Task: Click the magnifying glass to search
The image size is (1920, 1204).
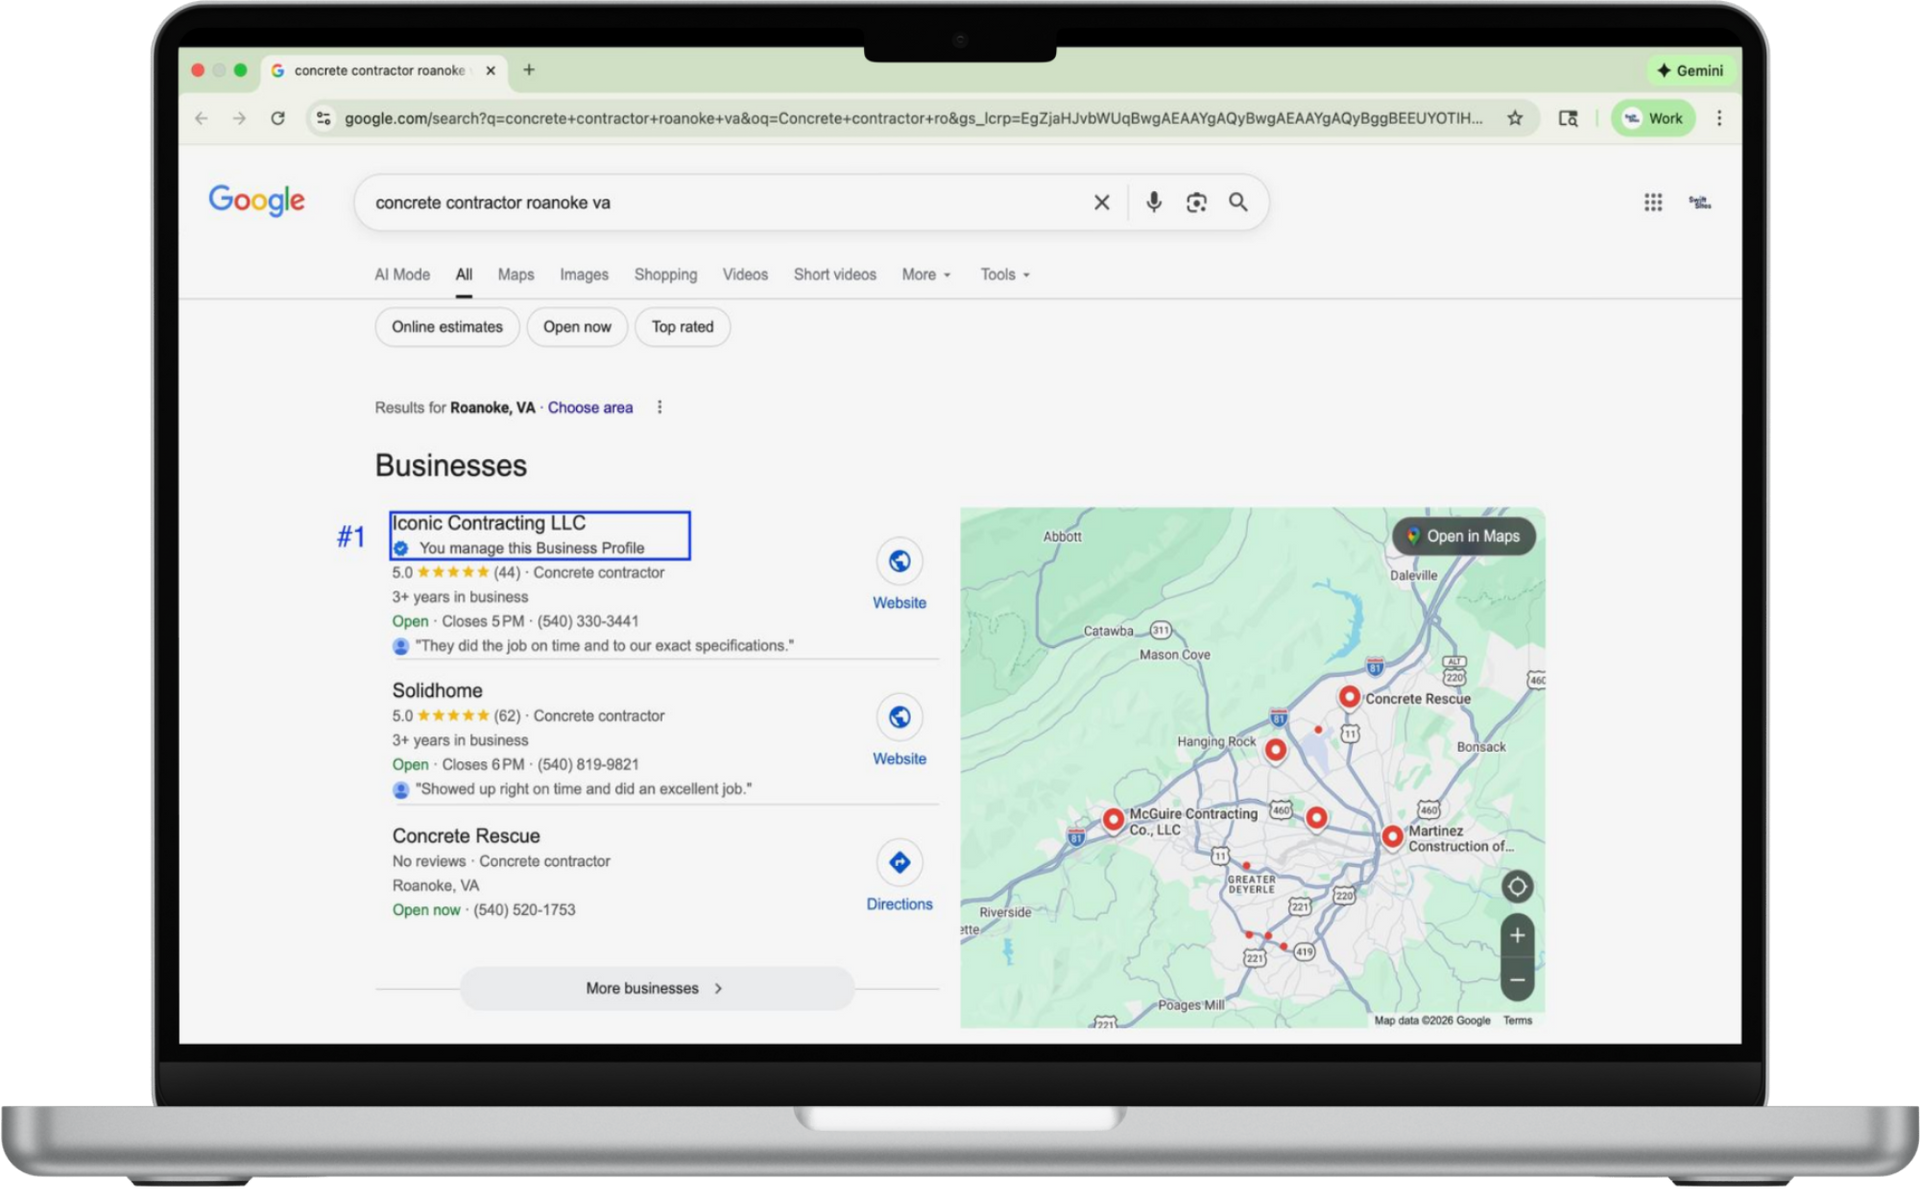Action: coord(1238,202)
